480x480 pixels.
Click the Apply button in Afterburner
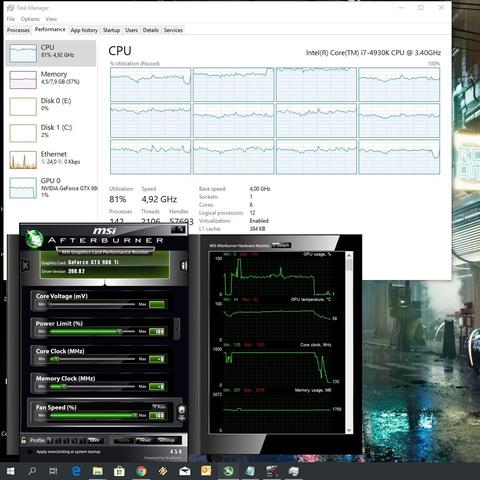coord(123,440)
